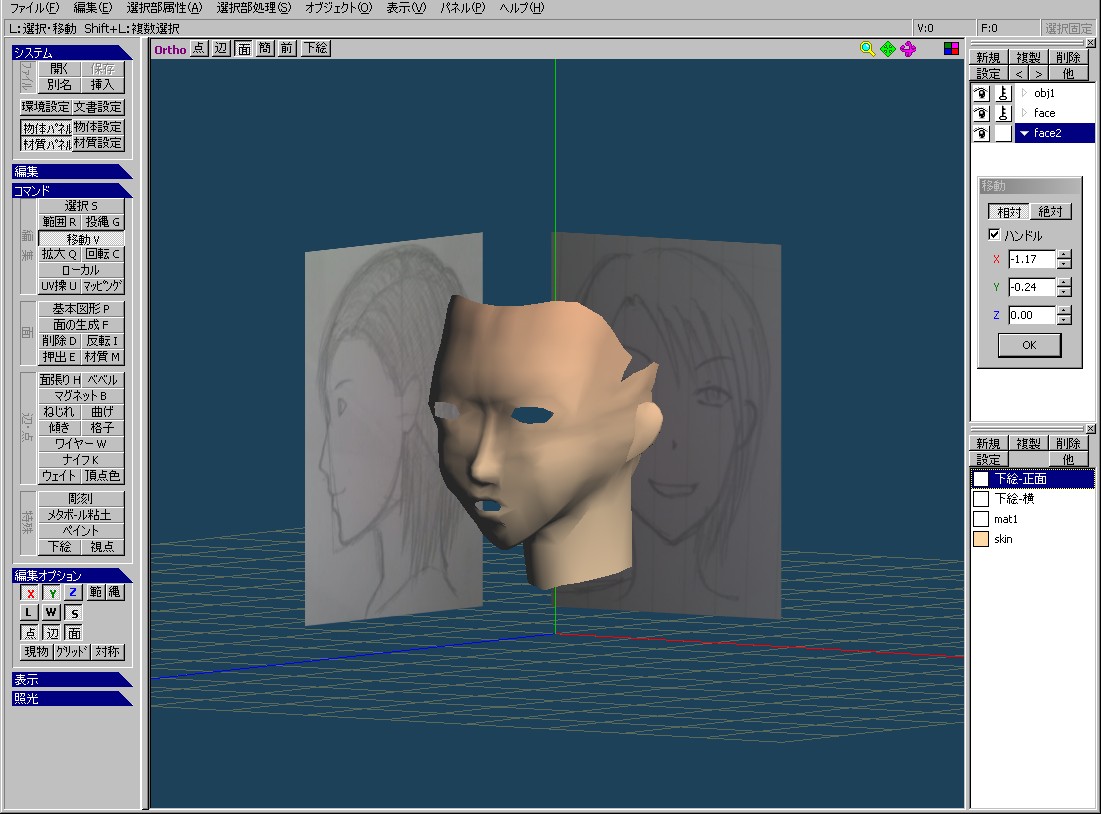Click the 環境設定 preferences button

[46, 107]
